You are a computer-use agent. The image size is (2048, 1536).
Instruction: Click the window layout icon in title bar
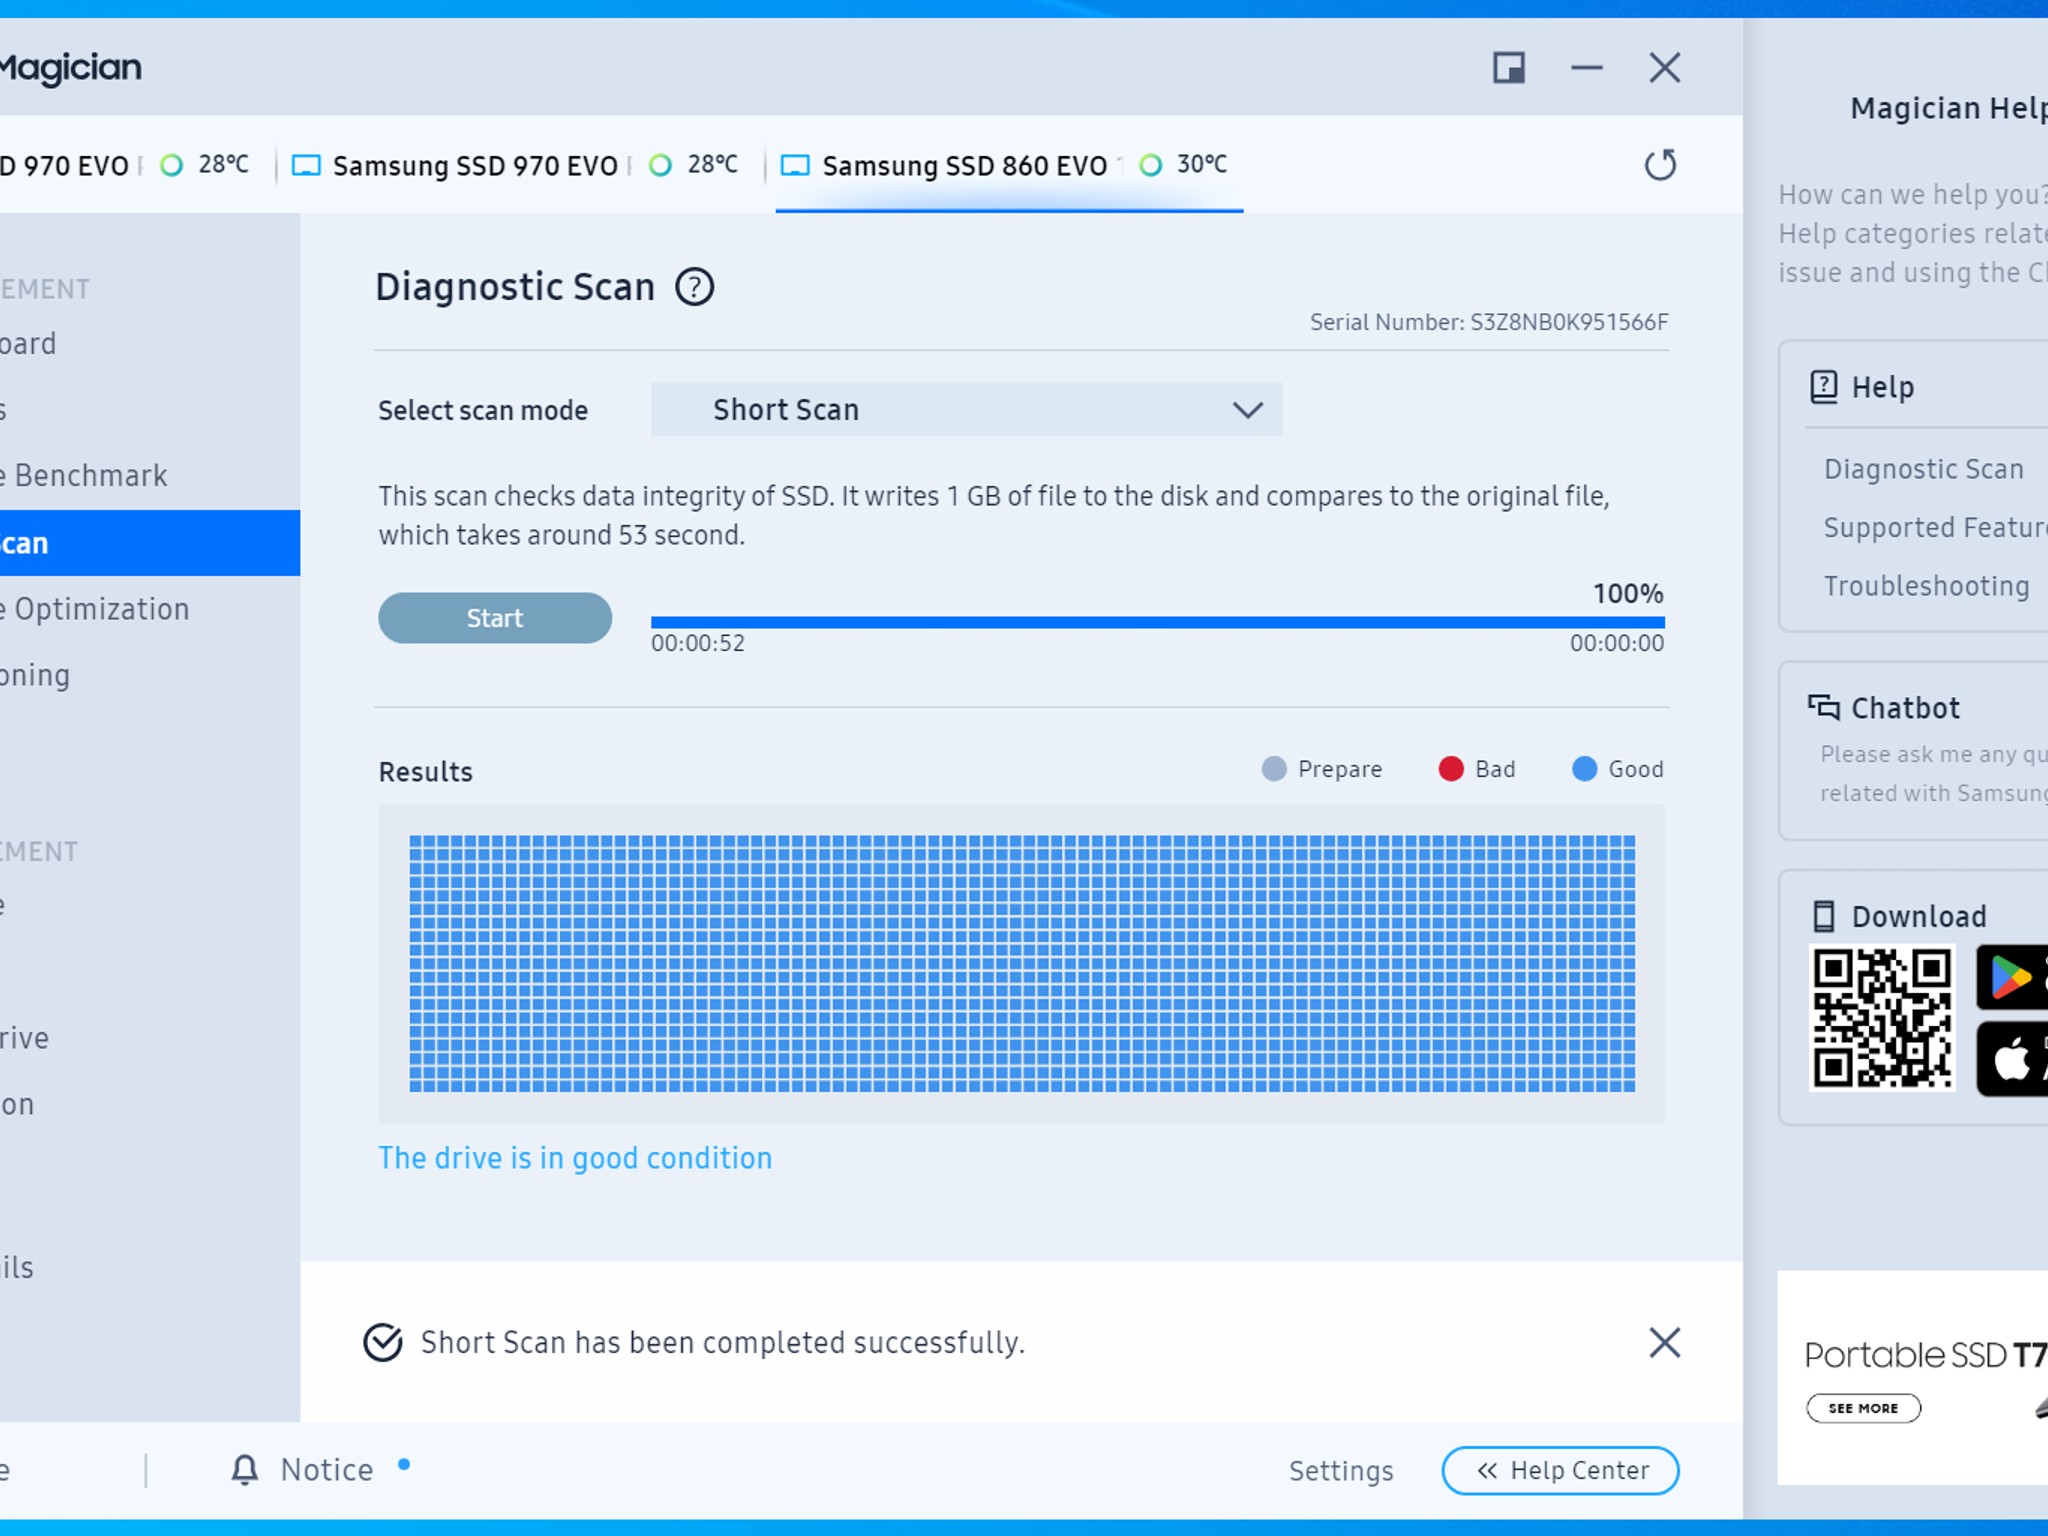(1510, 68)
